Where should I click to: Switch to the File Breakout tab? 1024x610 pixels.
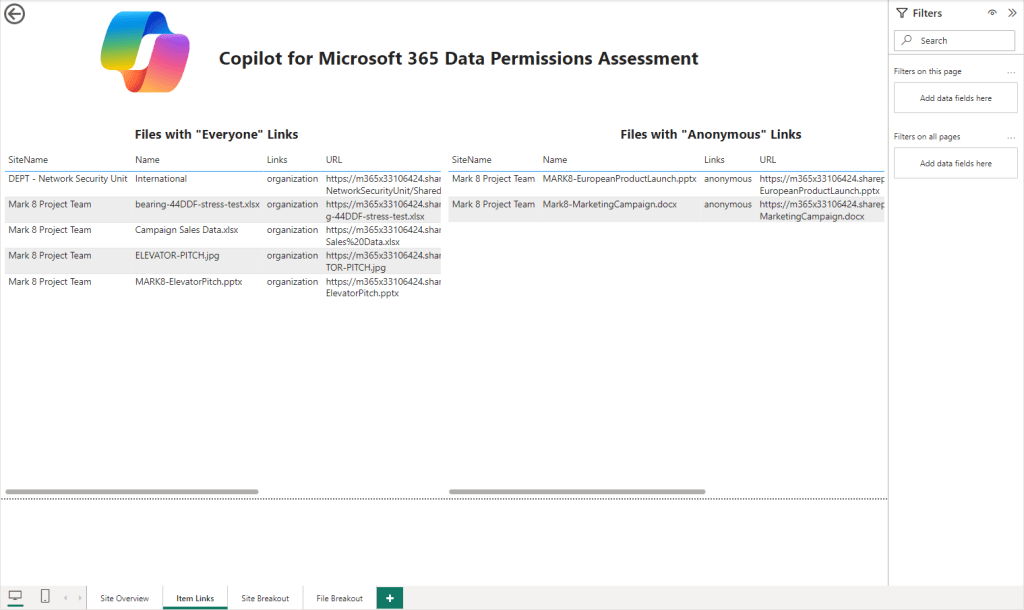tap(339, 598)
